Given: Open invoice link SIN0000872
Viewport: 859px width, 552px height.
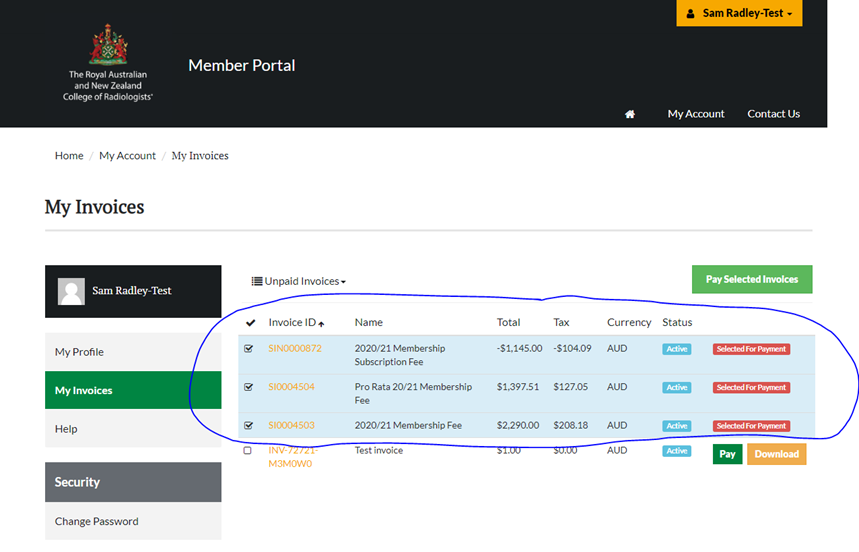Looking at the screenshot, I should click(295, 349).
